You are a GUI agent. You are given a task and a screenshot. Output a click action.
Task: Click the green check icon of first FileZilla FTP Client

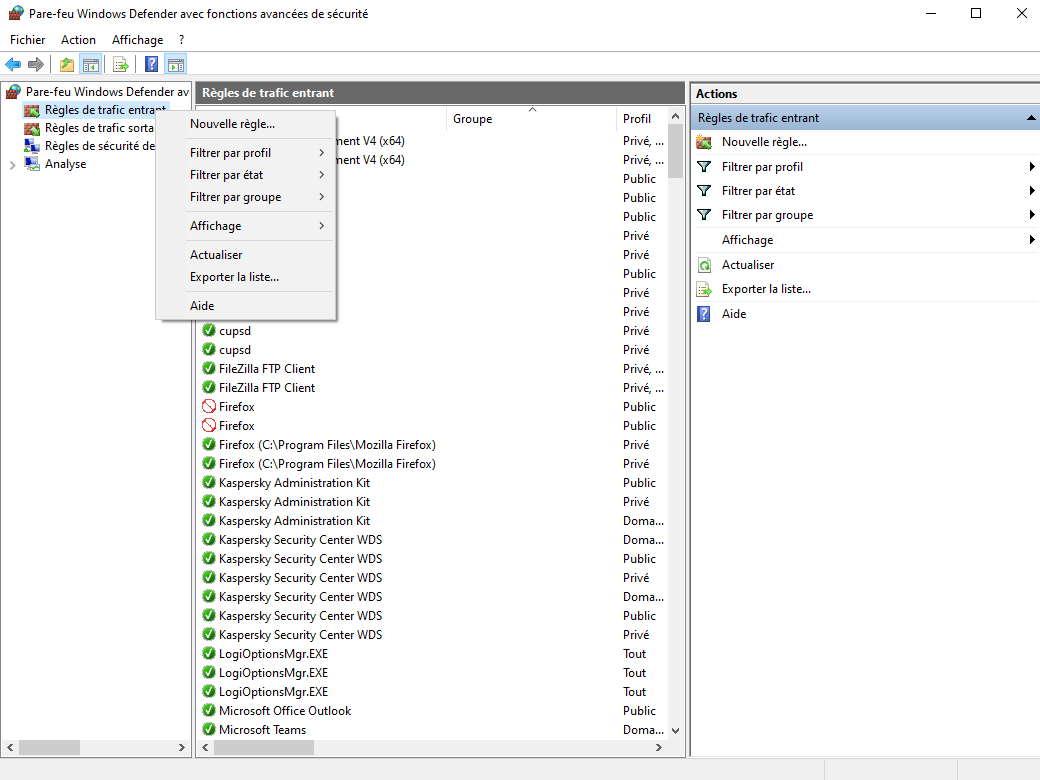(x=209, y=368)
